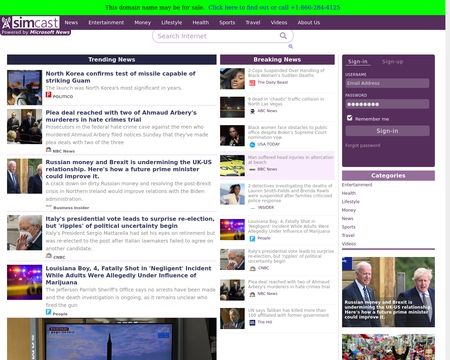Switch to the Sign-up tab

(392, 62)
